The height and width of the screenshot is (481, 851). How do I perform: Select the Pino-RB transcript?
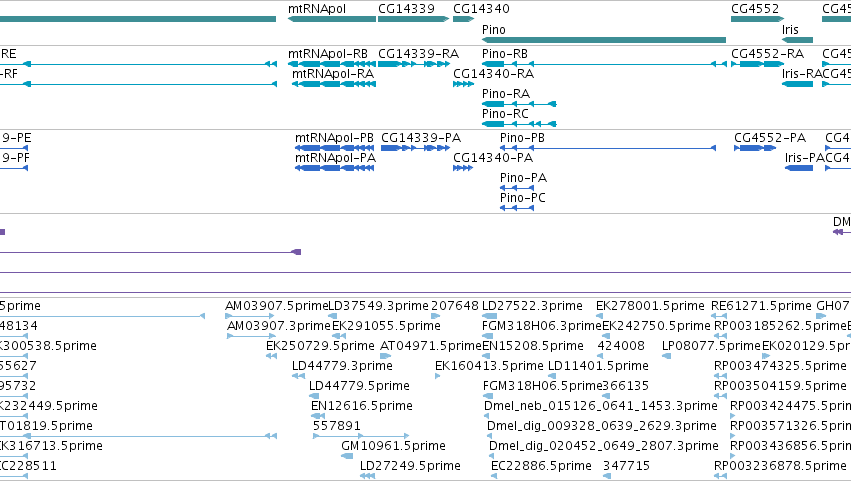[605, 64]
